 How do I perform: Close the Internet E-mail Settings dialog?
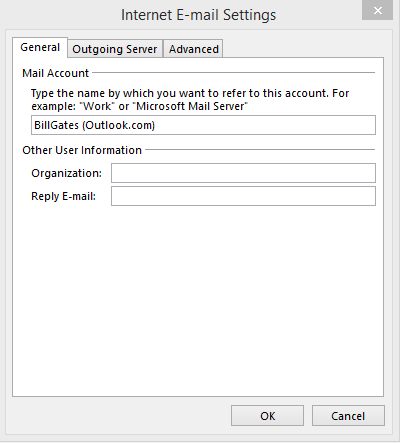(x=377, y=10)
